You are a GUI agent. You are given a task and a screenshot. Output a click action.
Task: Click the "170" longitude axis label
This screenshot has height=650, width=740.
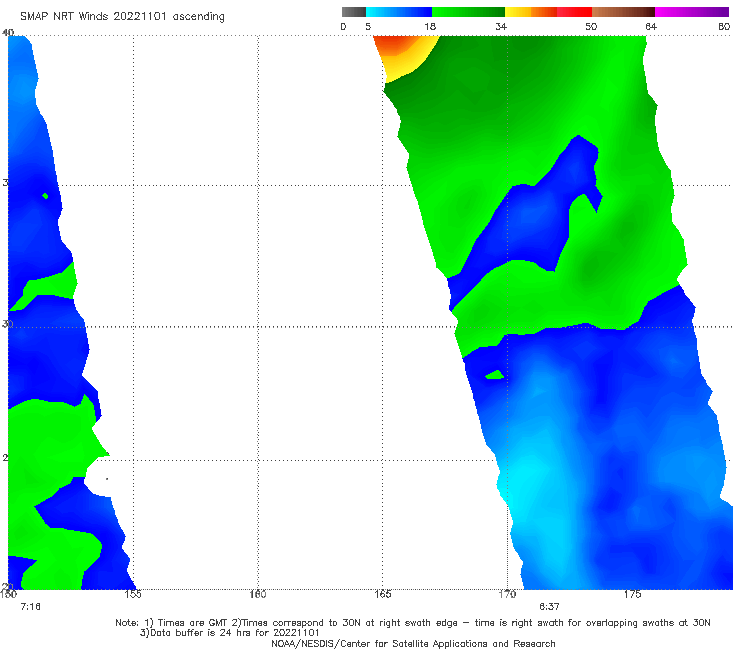pos(508,594)
